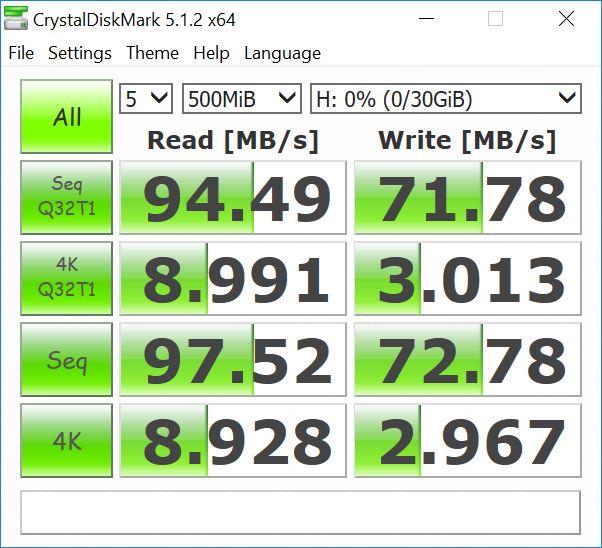Open the test count dropdown showing 5
602x548 pixels.
[x=146, y=98]
